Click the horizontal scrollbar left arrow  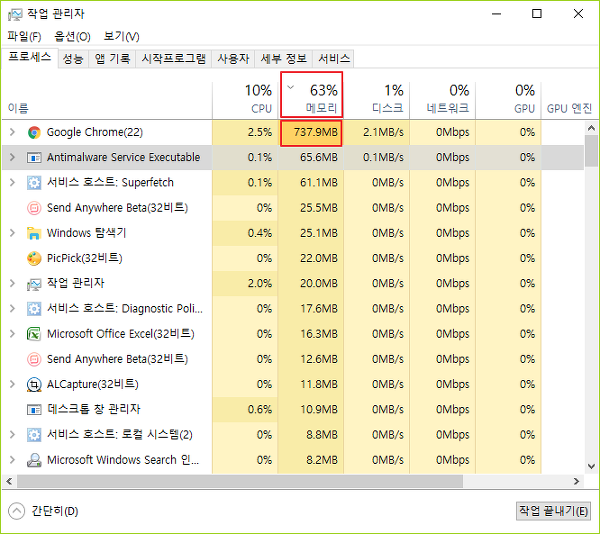coord(9,481)
